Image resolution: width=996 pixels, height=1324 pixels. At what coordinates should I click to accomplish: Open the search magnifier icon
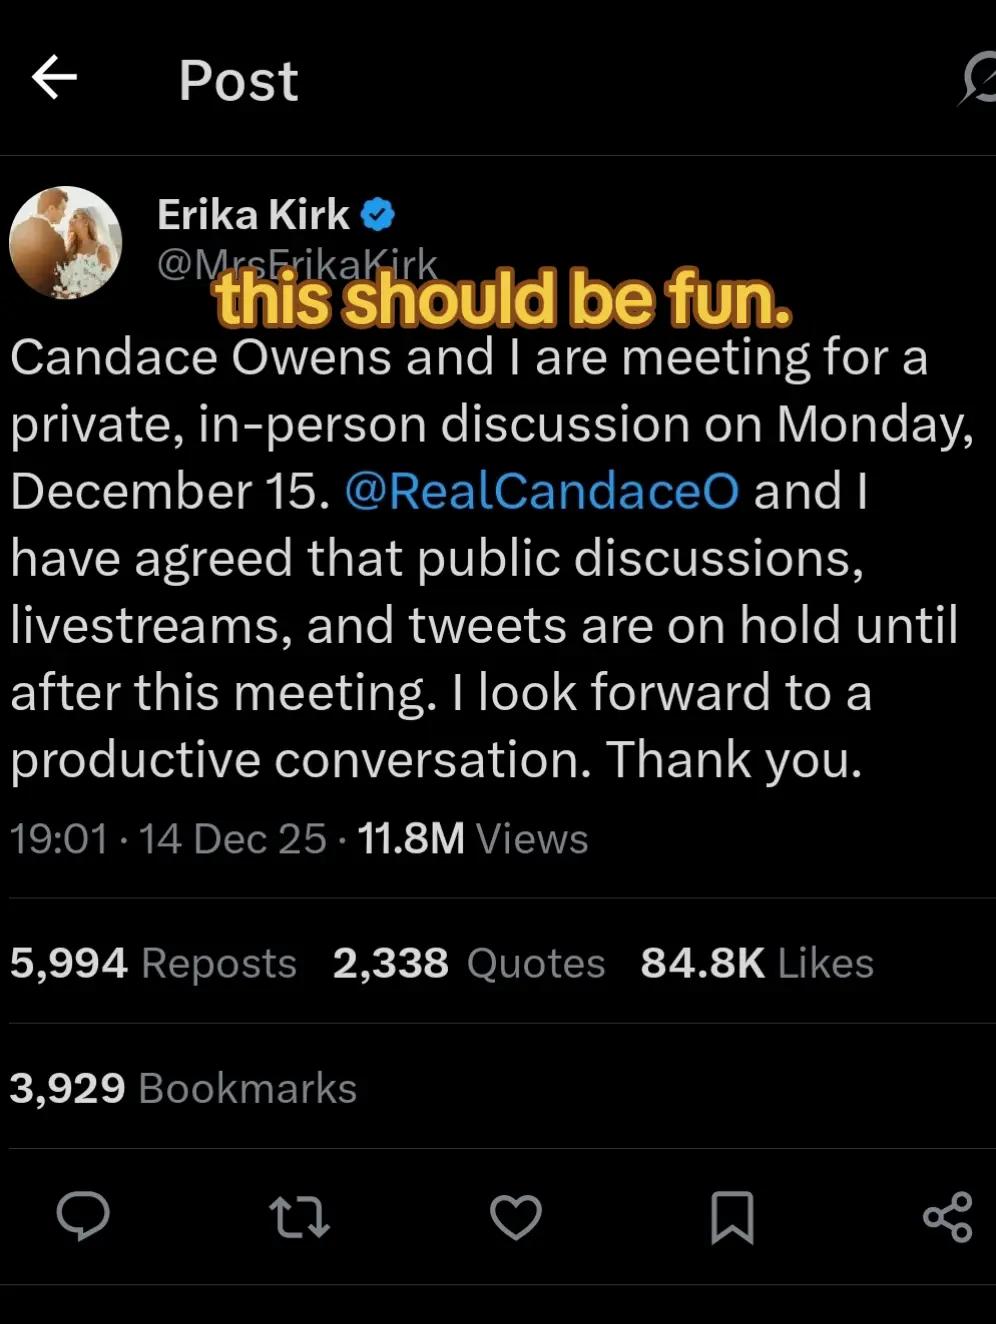[x=978, y=80]
